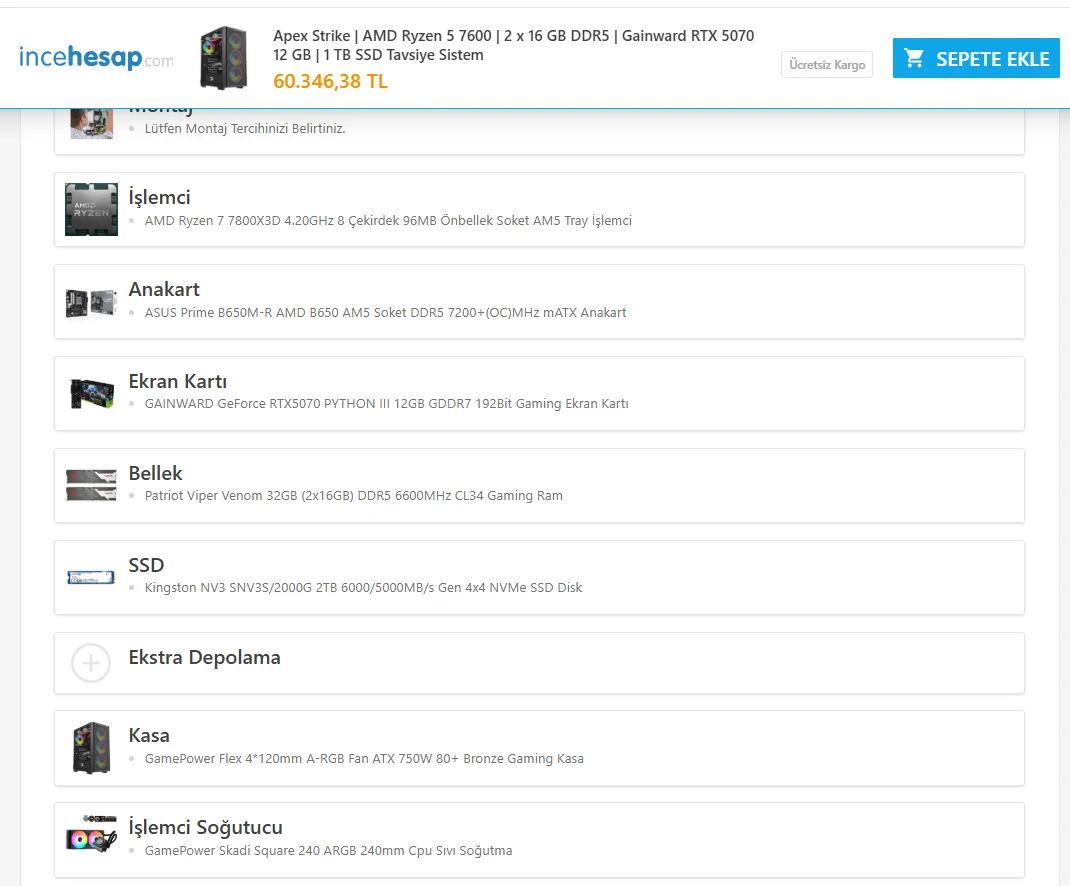Click the AMD Ryzen processor image
1070x886 pixels.
click(91, 210)
